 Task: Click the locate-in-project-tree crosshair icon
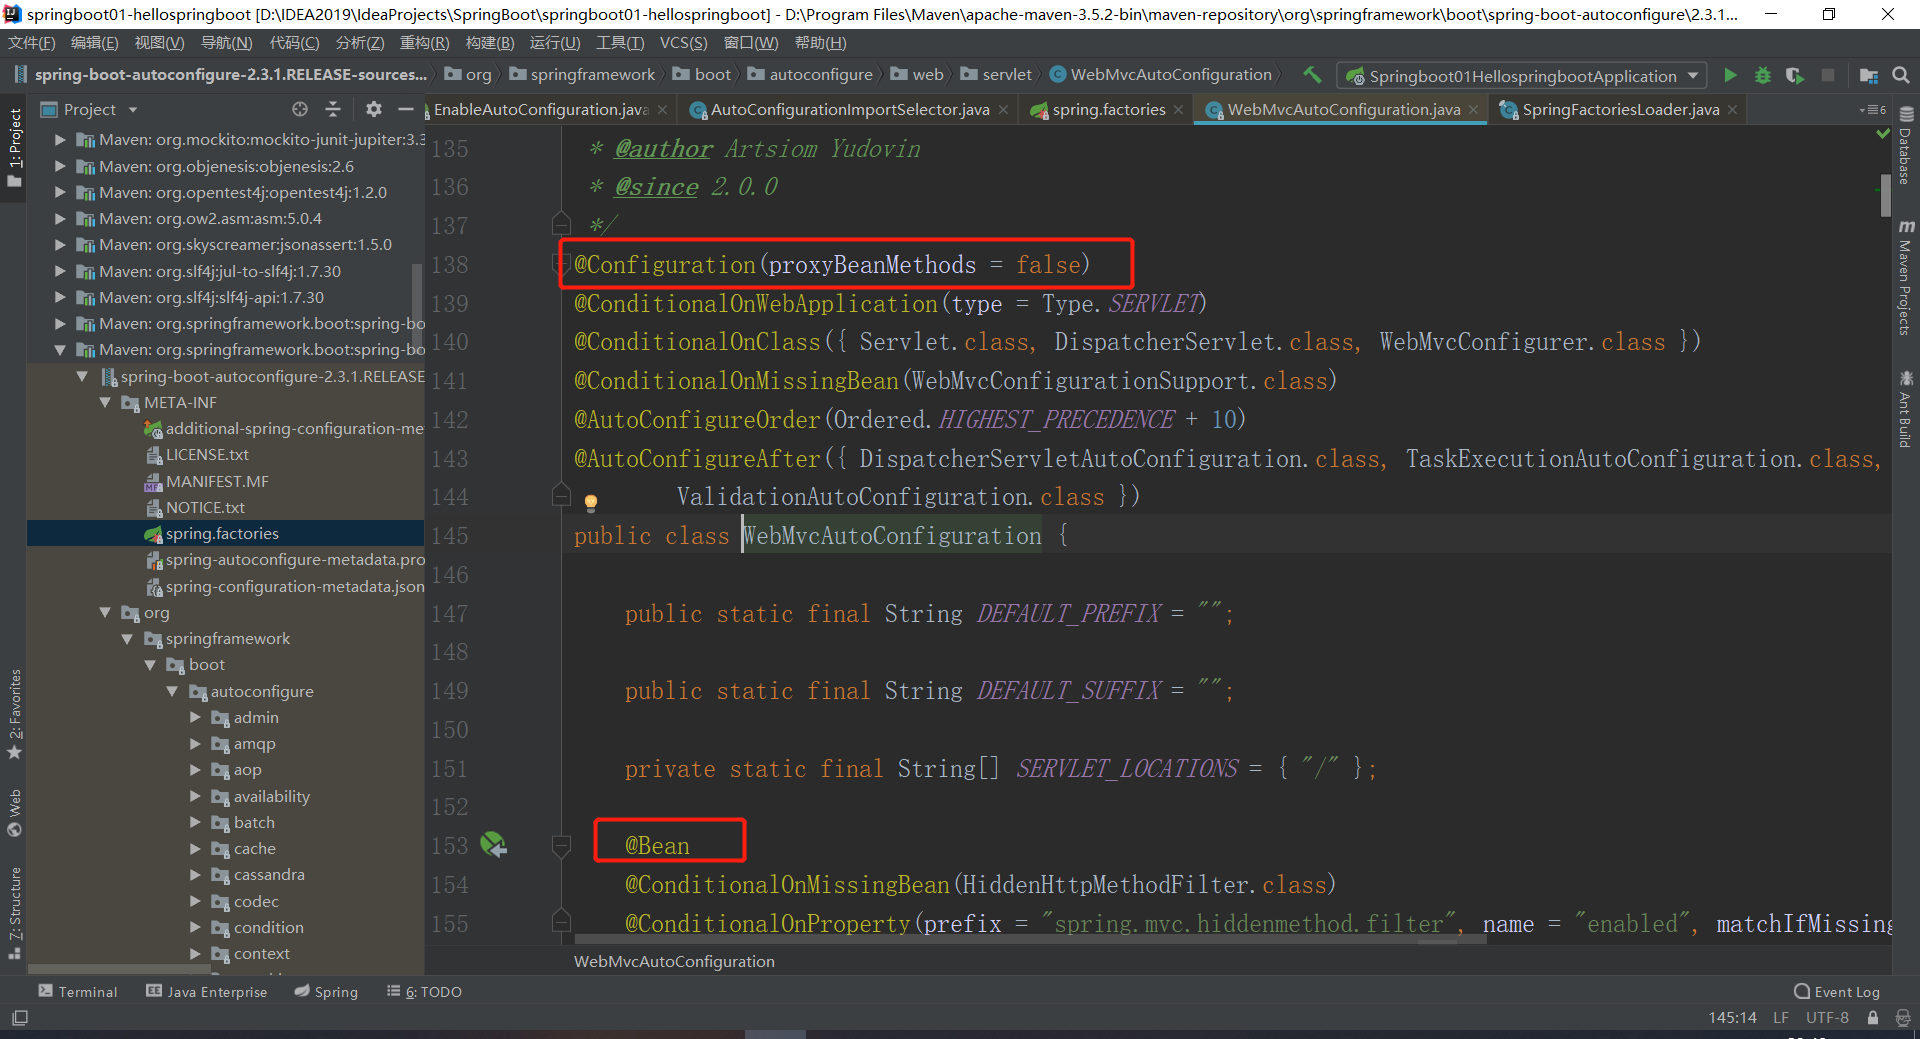coord(299,109)
